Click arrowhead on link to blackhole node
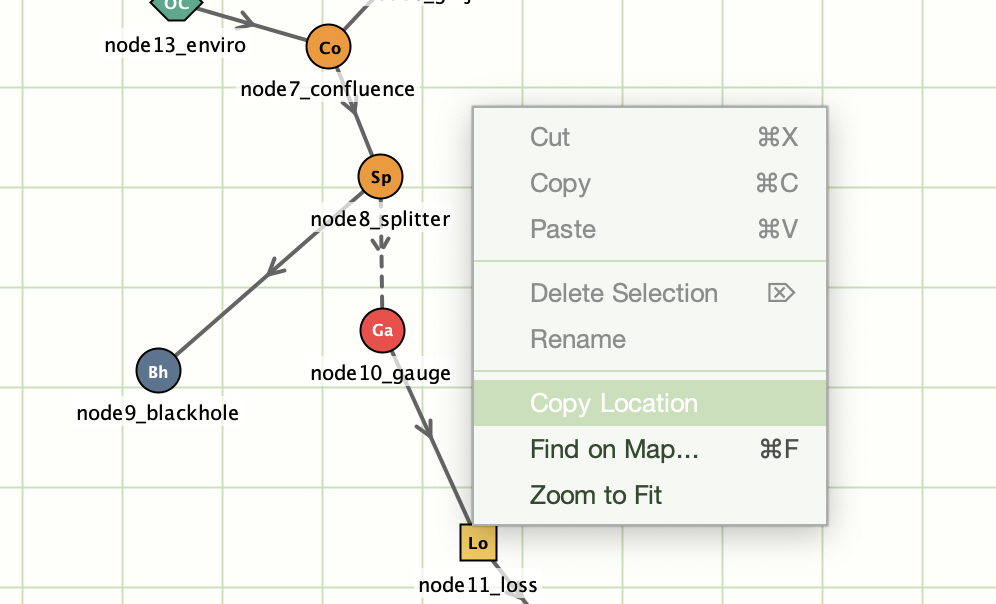This screenshot has height=604, width=996. pos(276,267)
